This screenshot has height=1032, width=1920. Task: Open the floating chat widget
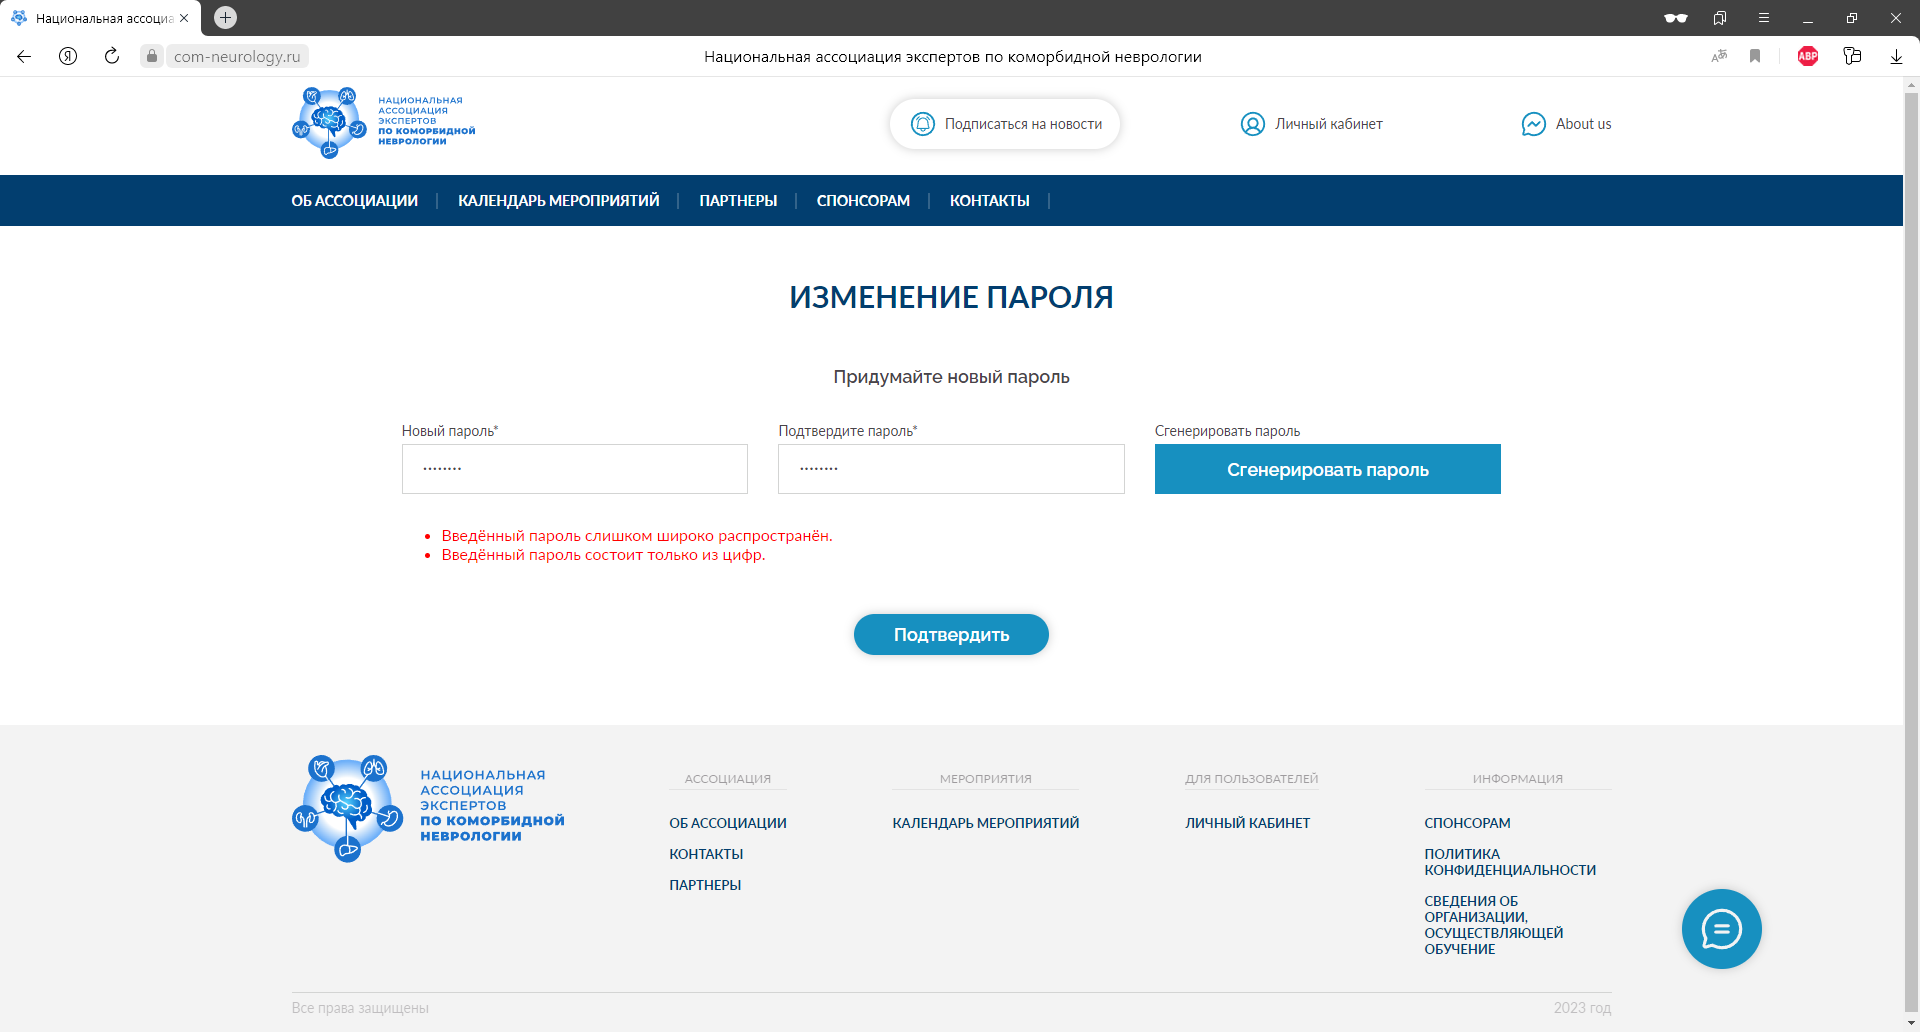1721,928
